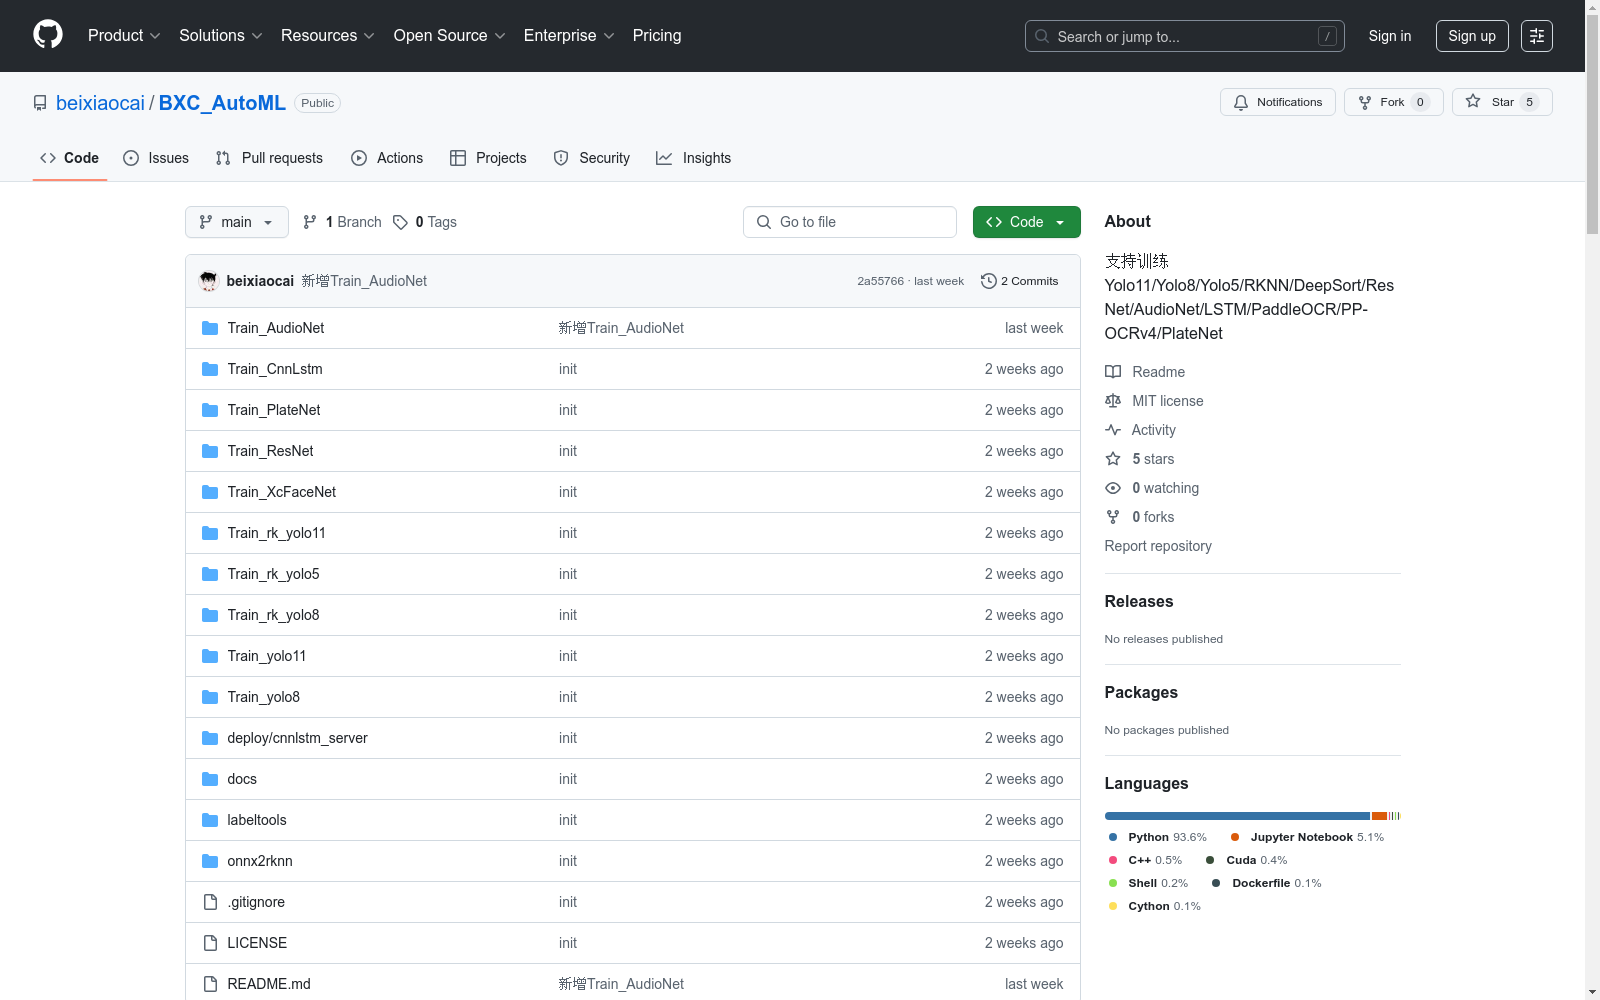Switch to the Projects tab
Screen dimensions: 1600x1000
pyautogui.click(x=488, y=158)
